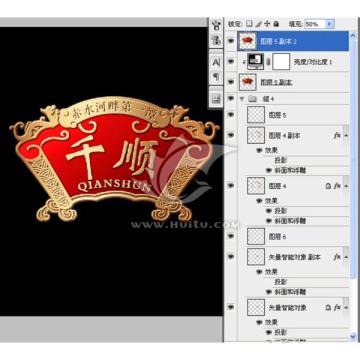This screenshot has width=360, height=360.
Task: Collapse effects arrow on 图层 4 layer
Action: tap(346, 186)
